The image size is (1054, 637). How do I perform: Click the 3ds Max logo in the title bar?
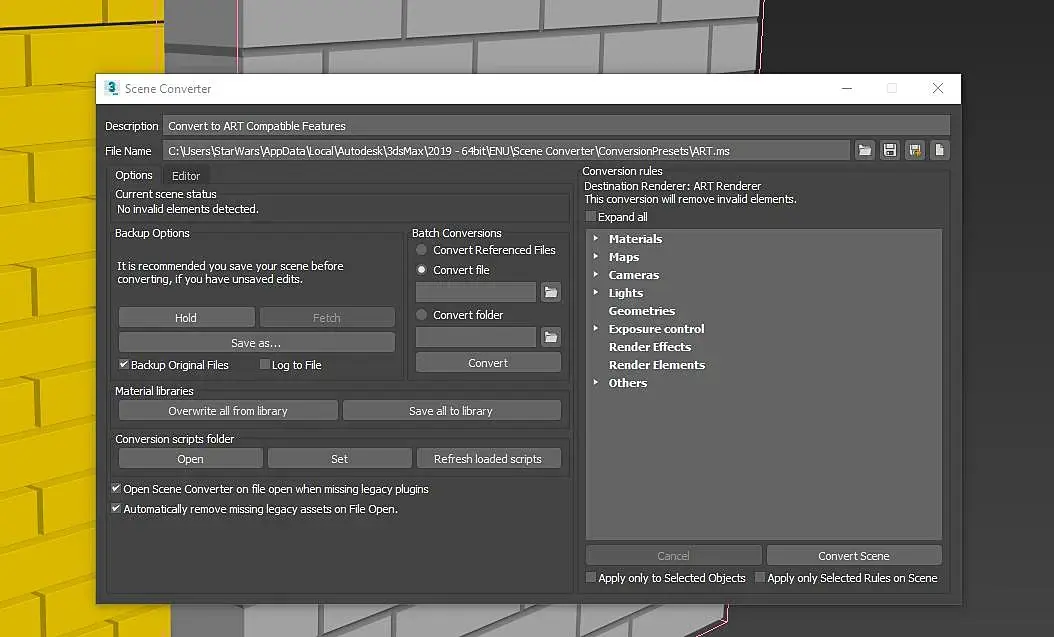111,88
